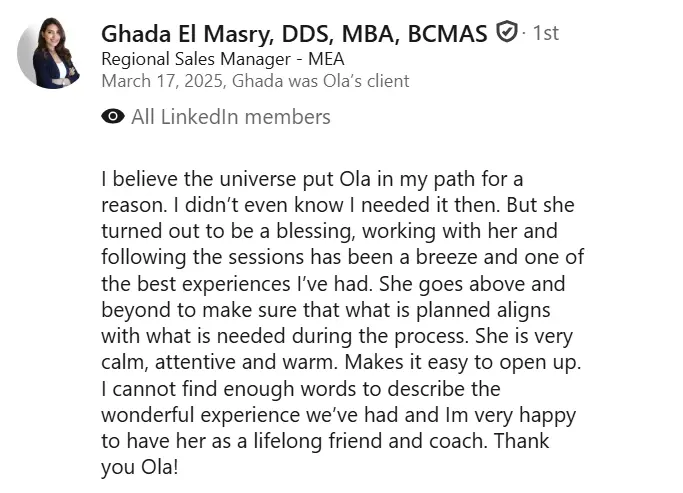Click the All LinkedIn members visibility label

click(x=231, y=117)
